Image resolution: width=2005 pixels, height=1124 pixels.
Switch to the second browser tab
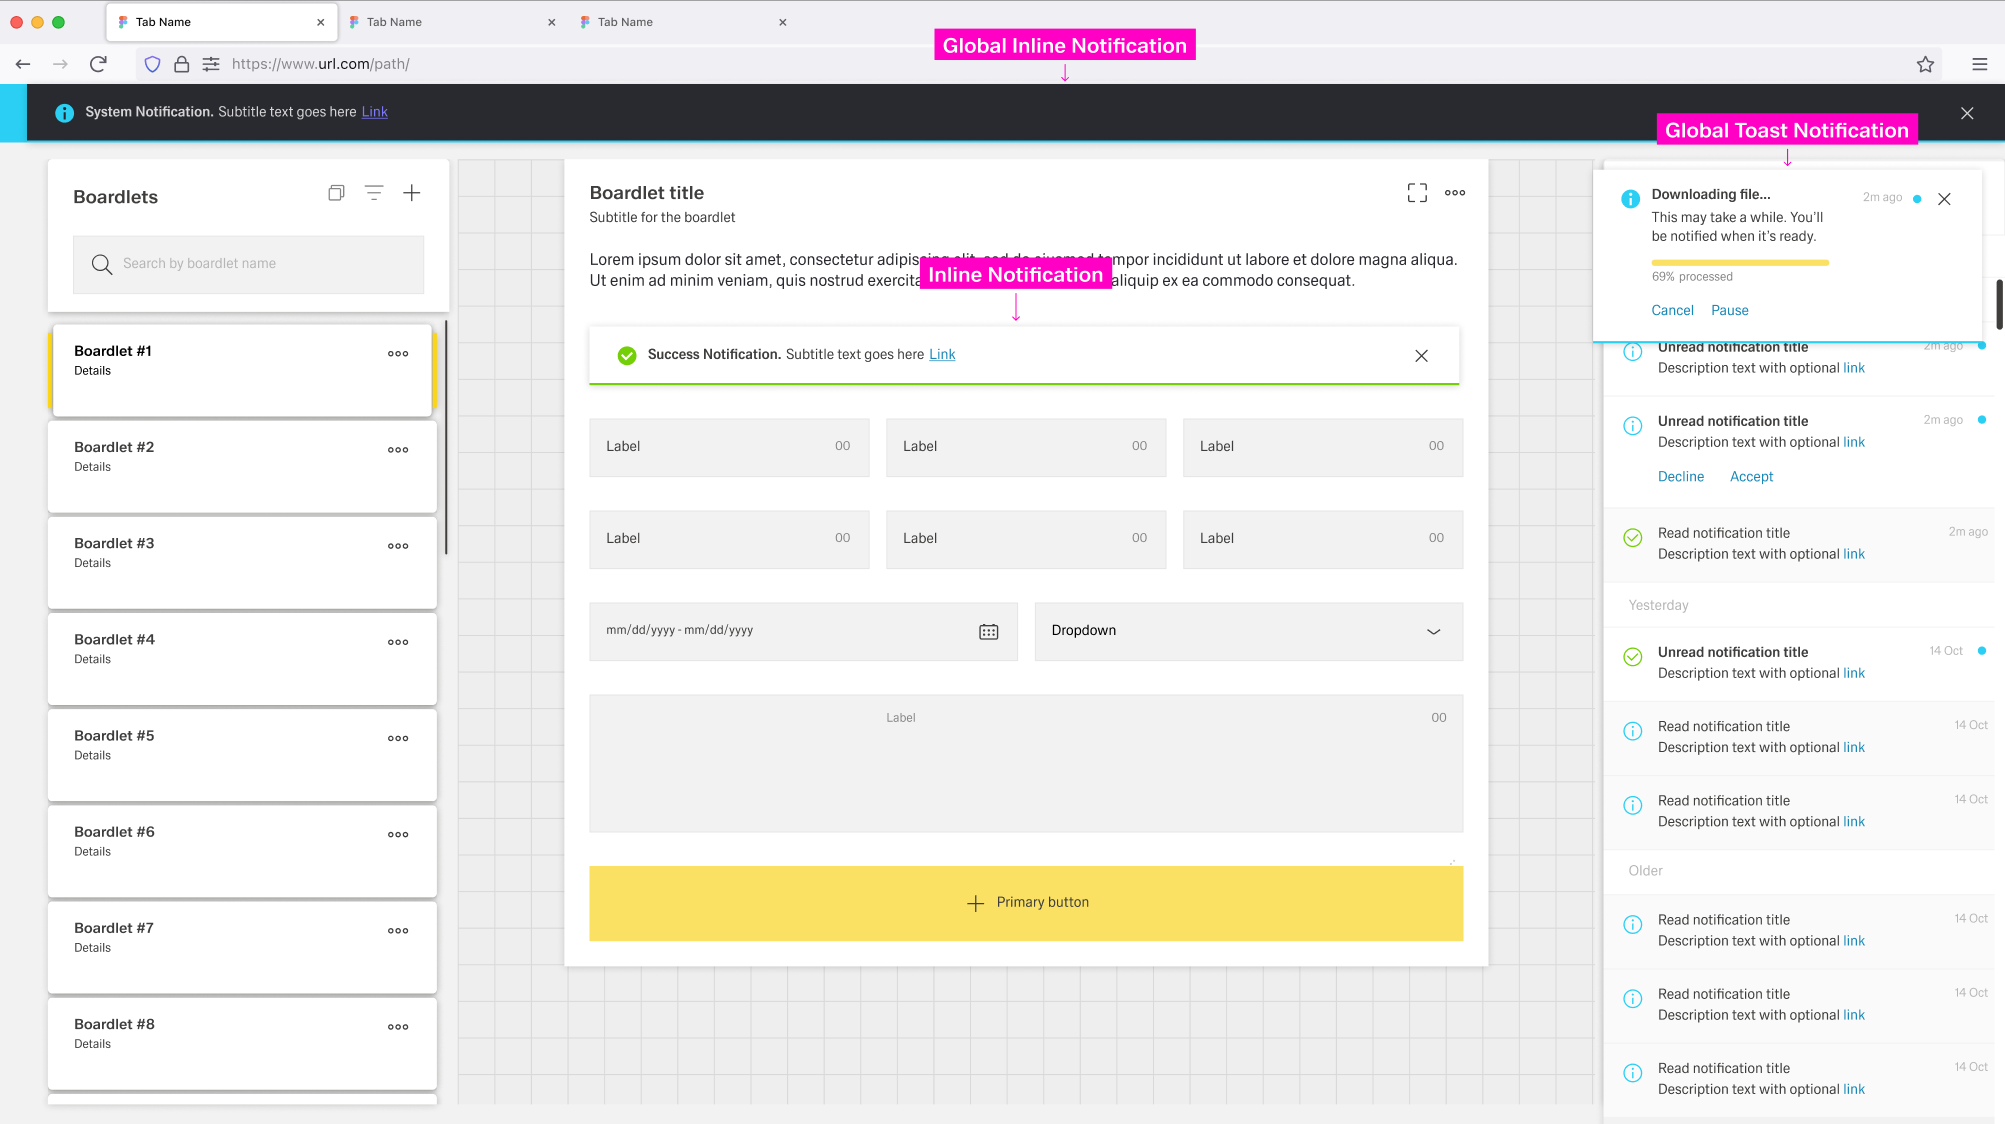click(394, 22)
